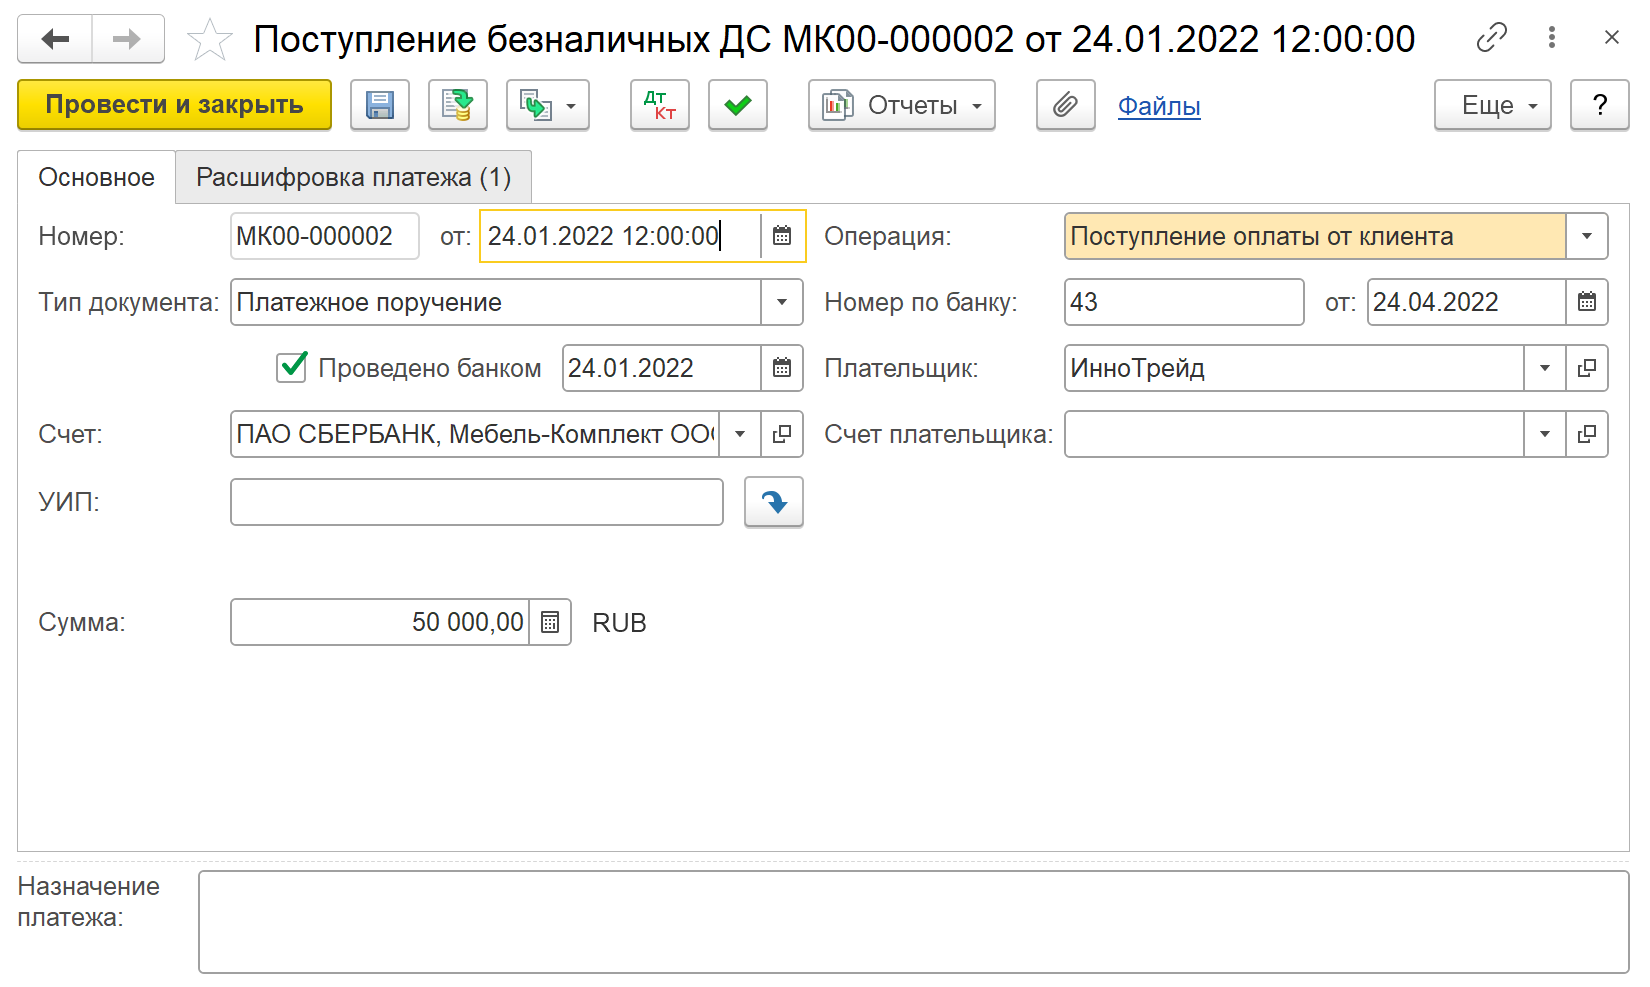
Task: Open the Тип документа dropdown list
Action: [782, 302]
